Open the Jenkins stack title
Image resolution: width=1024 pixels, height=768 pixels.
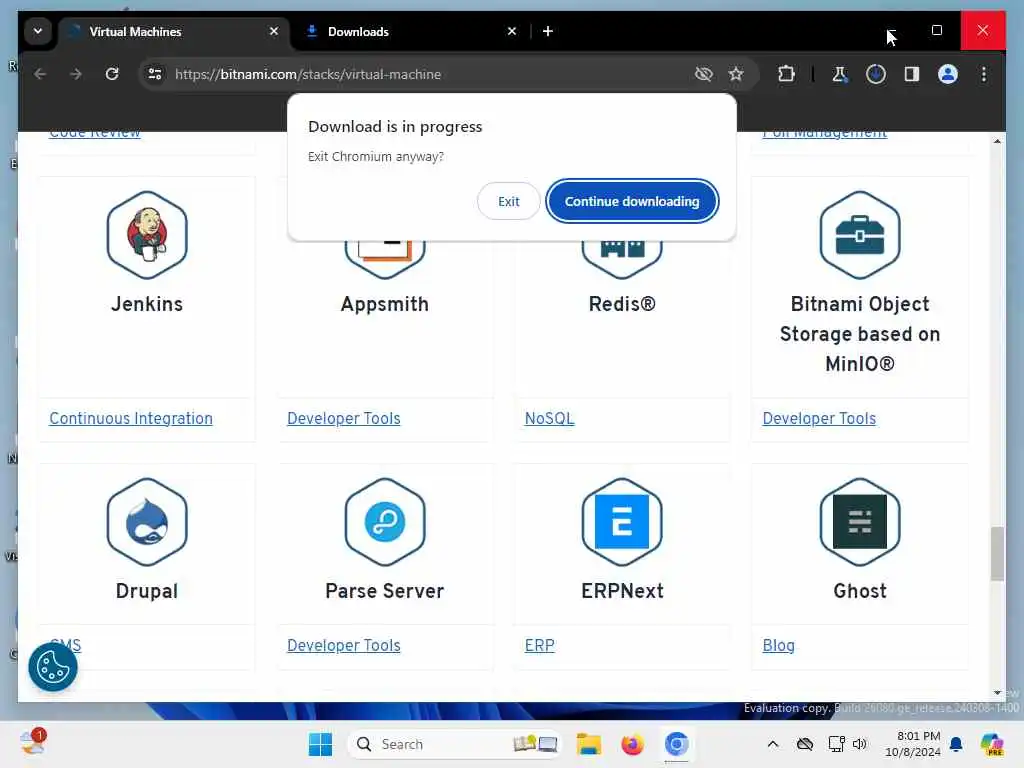[x=147, y=304]
